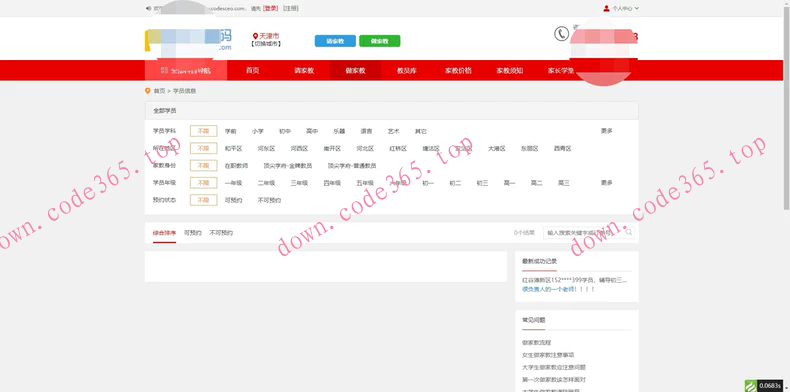Select 不限 for 学员年级
The width and height of the screenshot is (790, 392).
[x=204, y=183]
